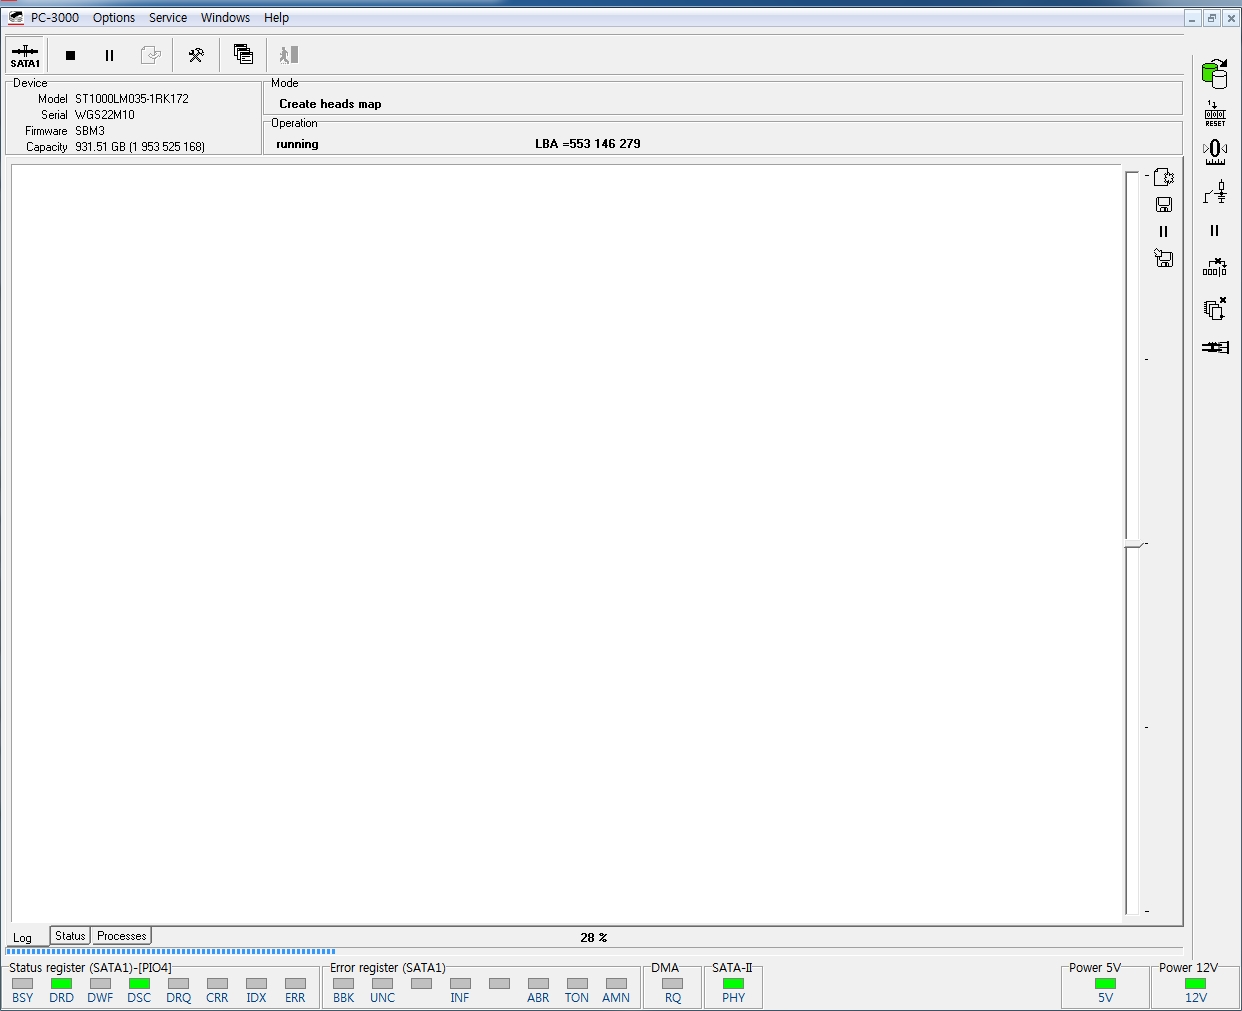
Task: Click the 5V power indicator
Action: click(1105, 984)
